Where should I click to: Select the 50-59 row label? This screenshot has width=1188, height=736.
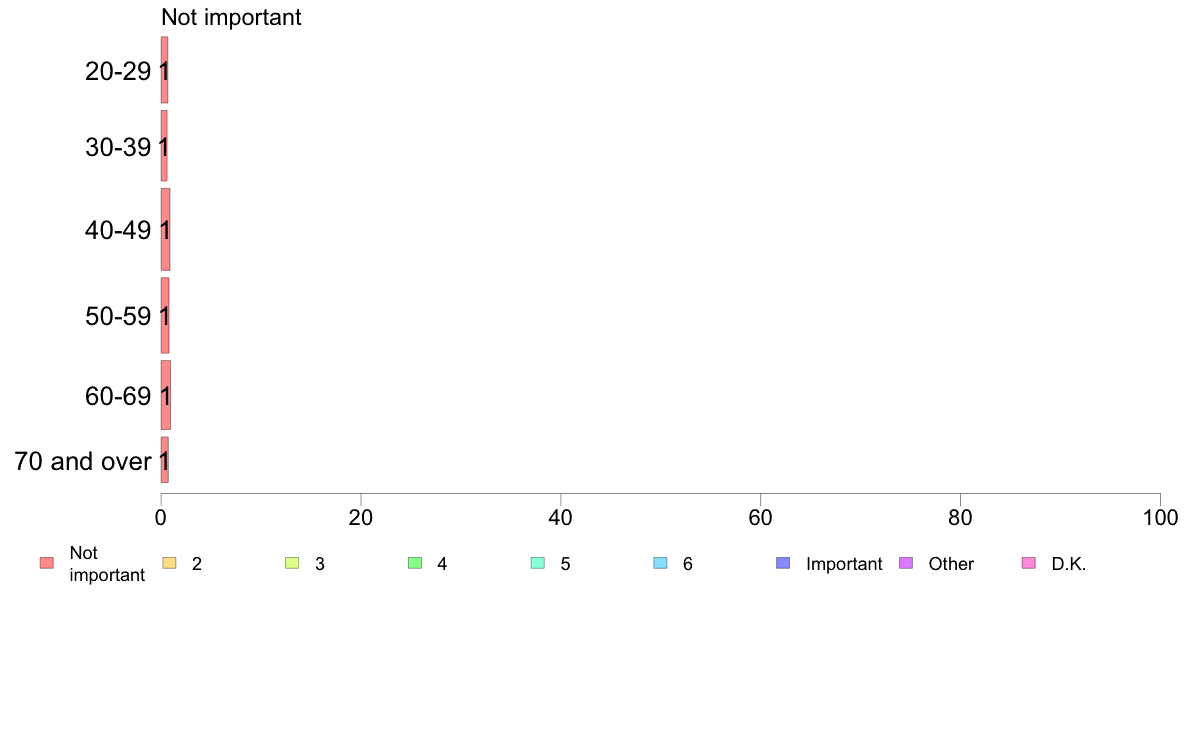pyautogui.click(x=118, y=316)
